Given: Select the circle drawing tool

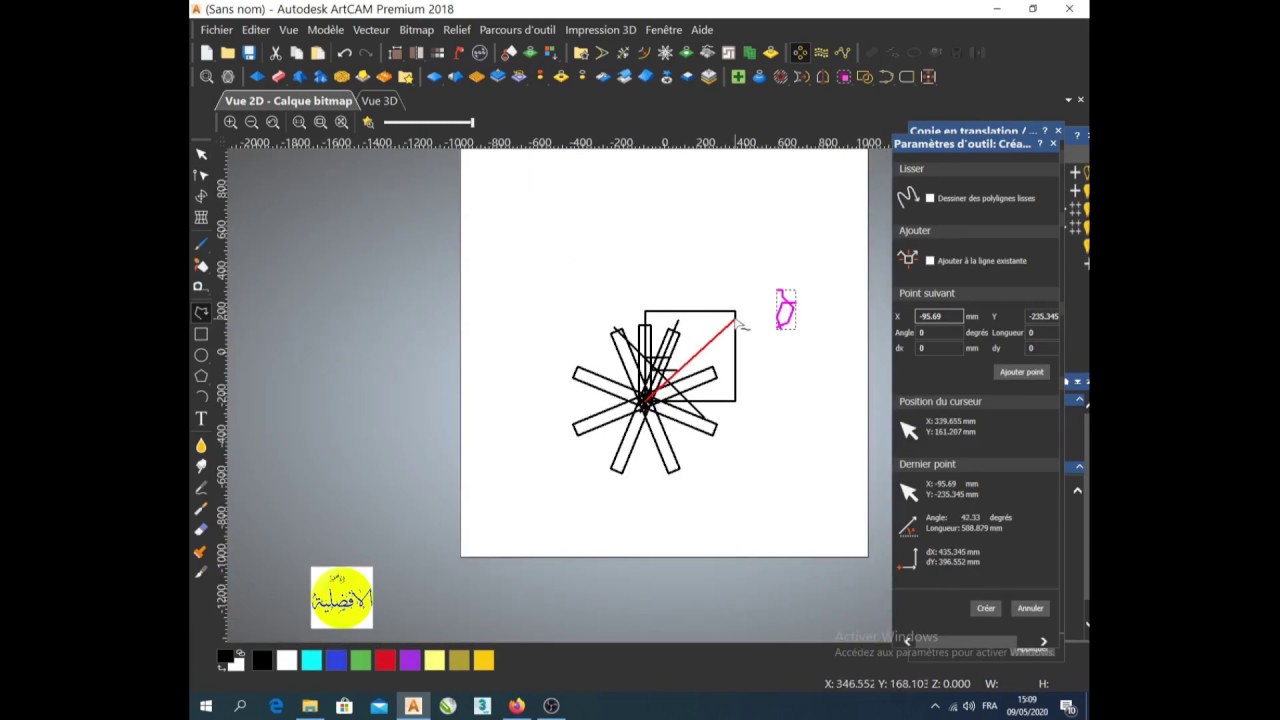Looking at the screenshot, I should 201,355.
